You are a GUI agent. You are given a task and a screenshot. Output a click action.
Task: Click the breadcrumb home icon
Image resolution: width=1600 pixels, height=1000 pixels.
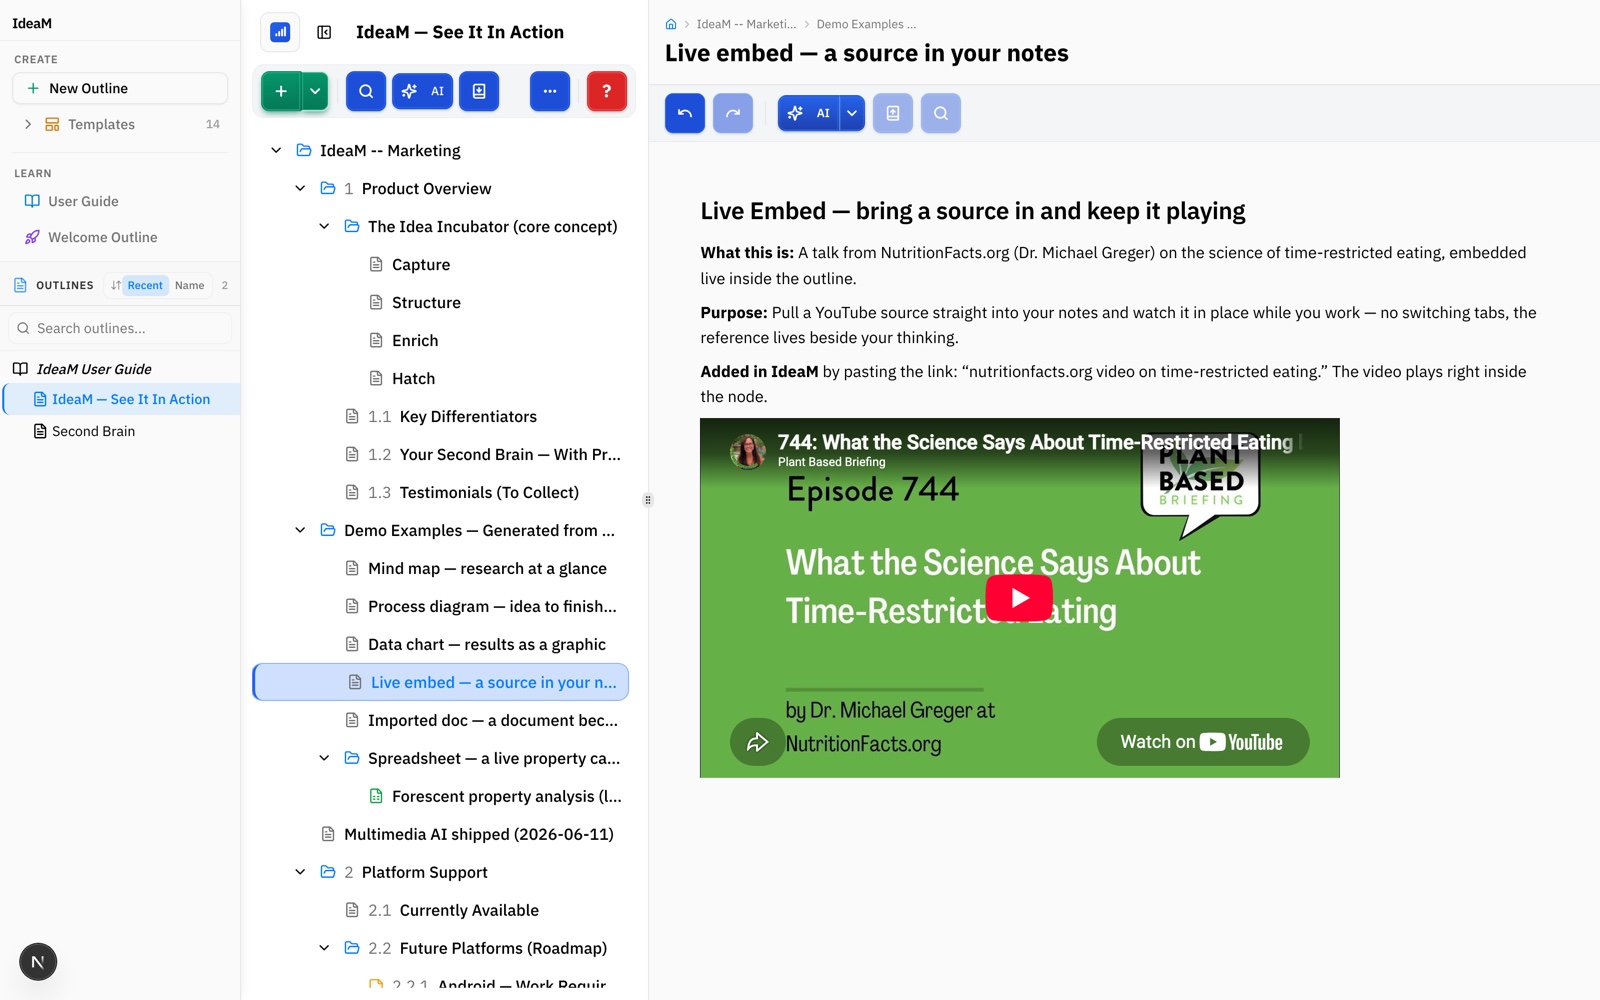(x=671, y=24)
